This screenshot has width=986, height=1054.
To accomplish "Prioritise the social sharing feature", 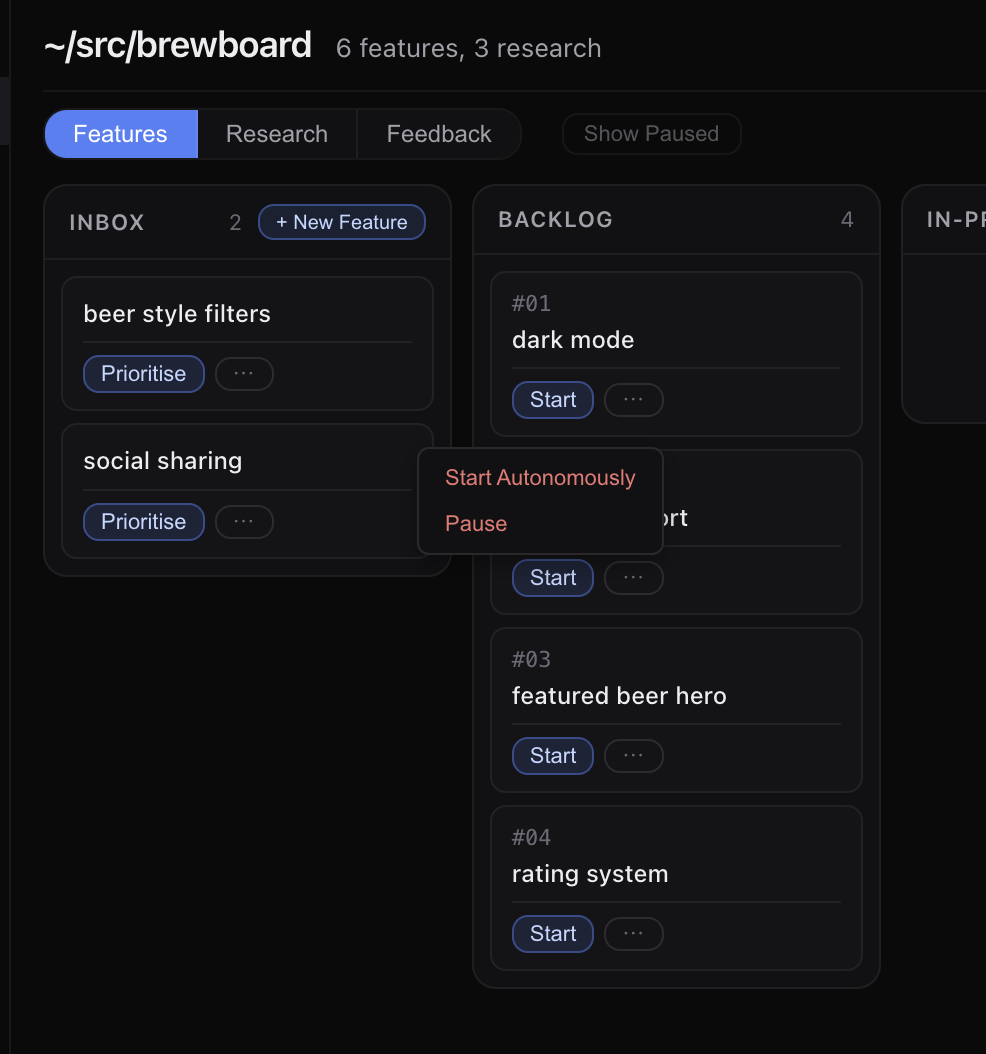I will (x=144, y=522).
